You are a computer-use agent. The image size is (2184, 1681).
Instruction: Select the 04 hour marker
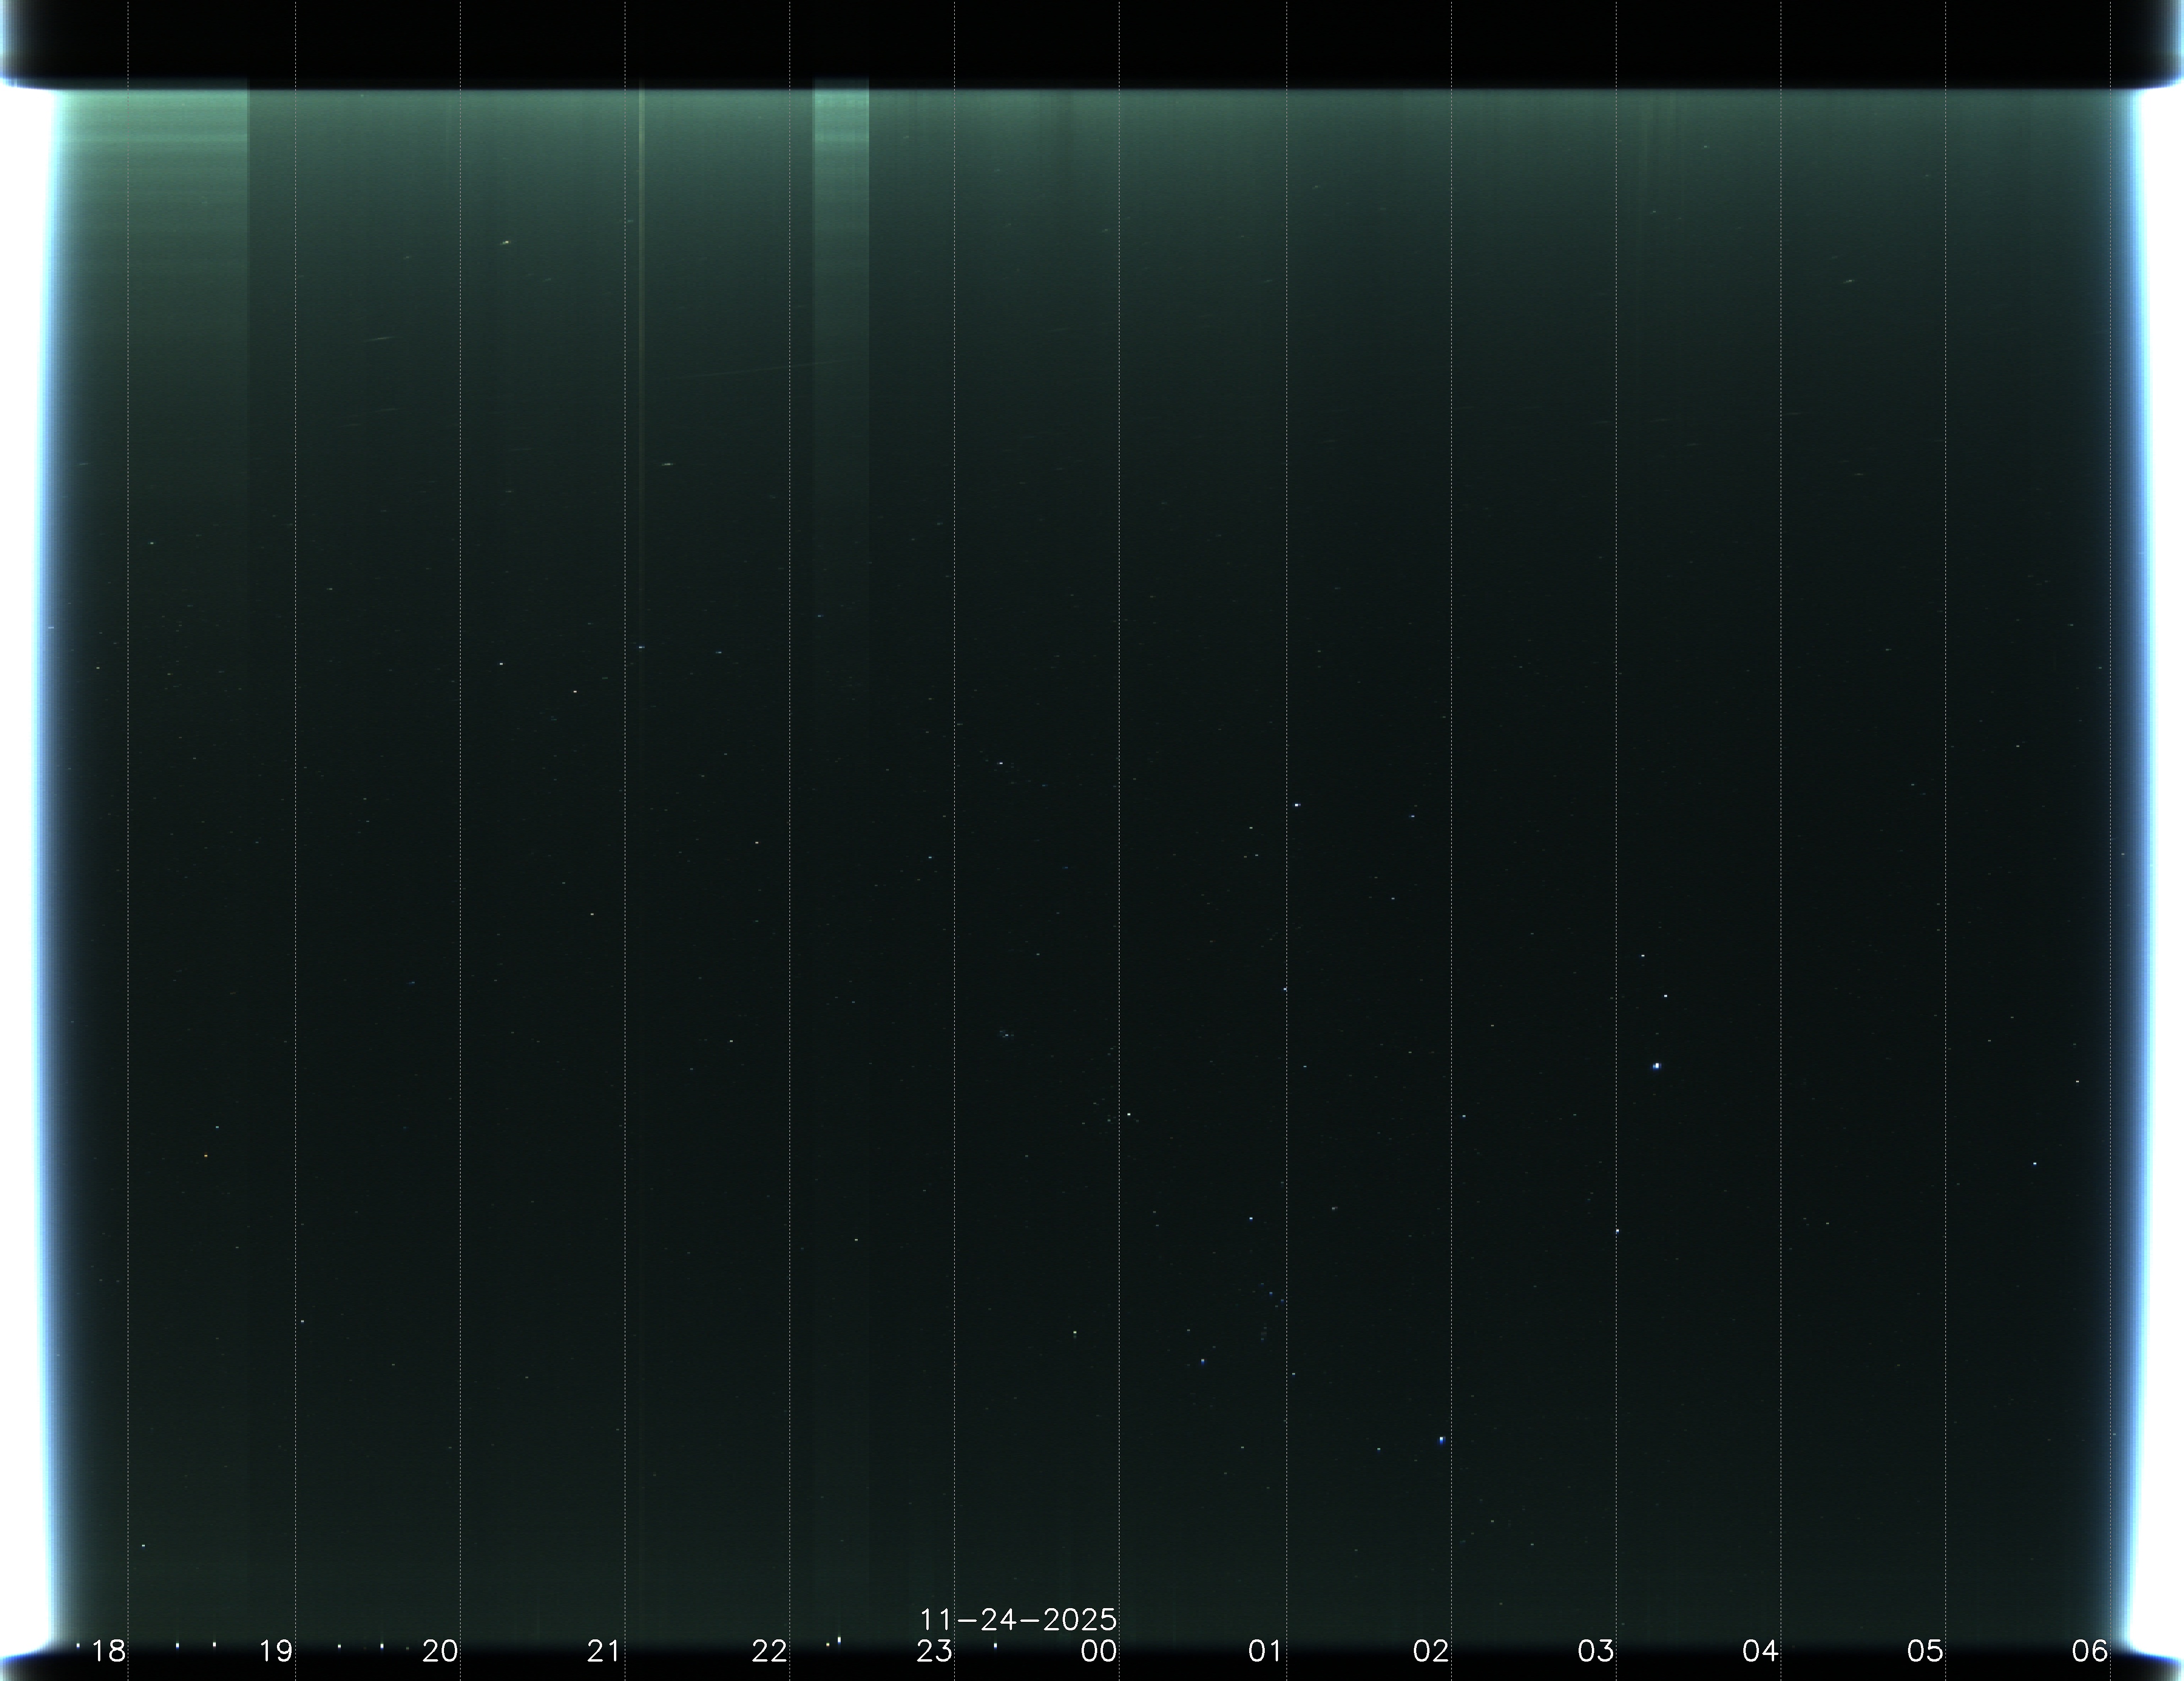[1760, 1651]
